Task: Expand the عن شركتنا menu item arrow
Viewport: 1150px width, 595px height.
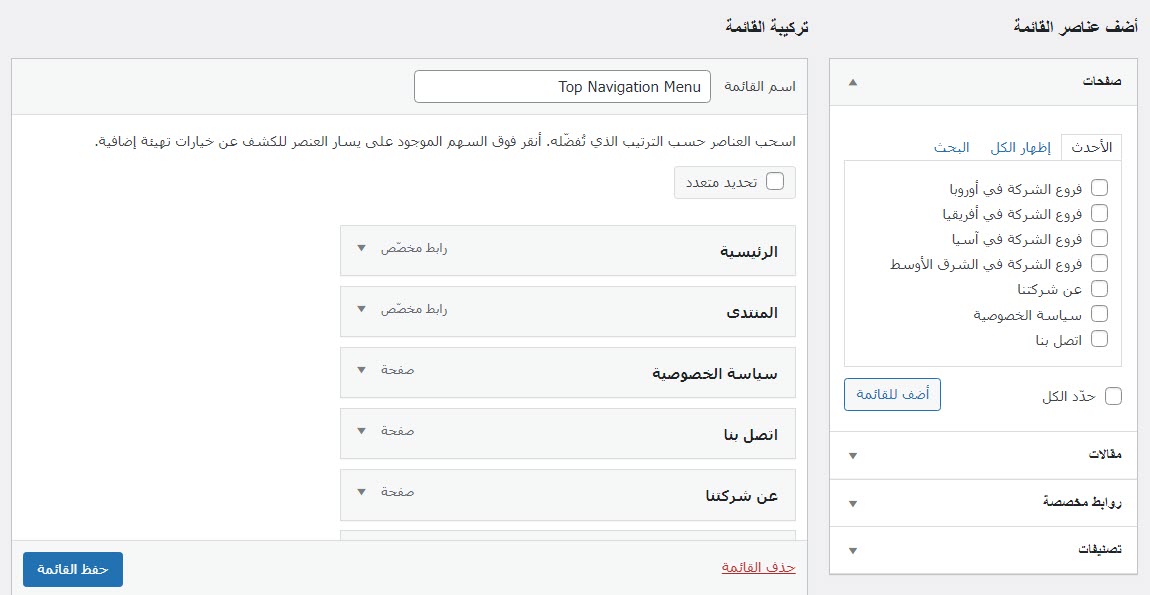Action: click(x=361, y=492)
